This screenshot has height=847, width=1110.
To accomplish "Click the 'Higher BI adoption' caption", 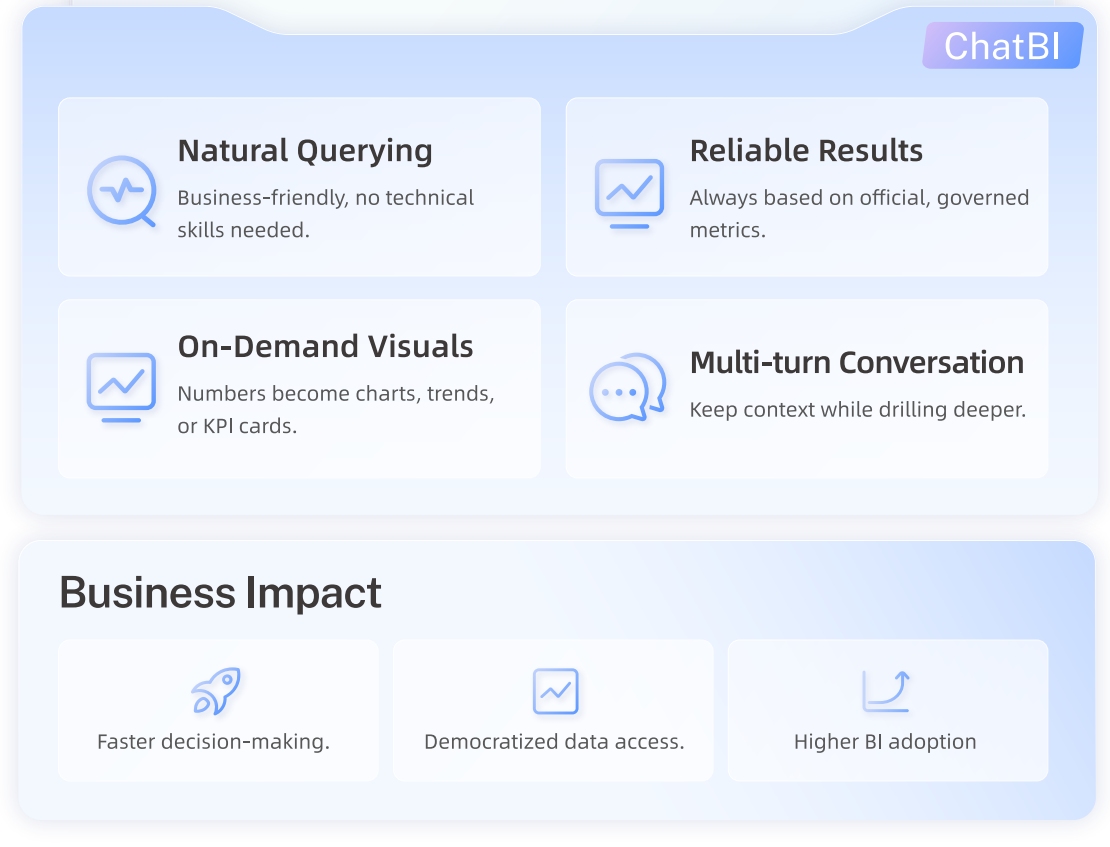I will pos(885,742).
